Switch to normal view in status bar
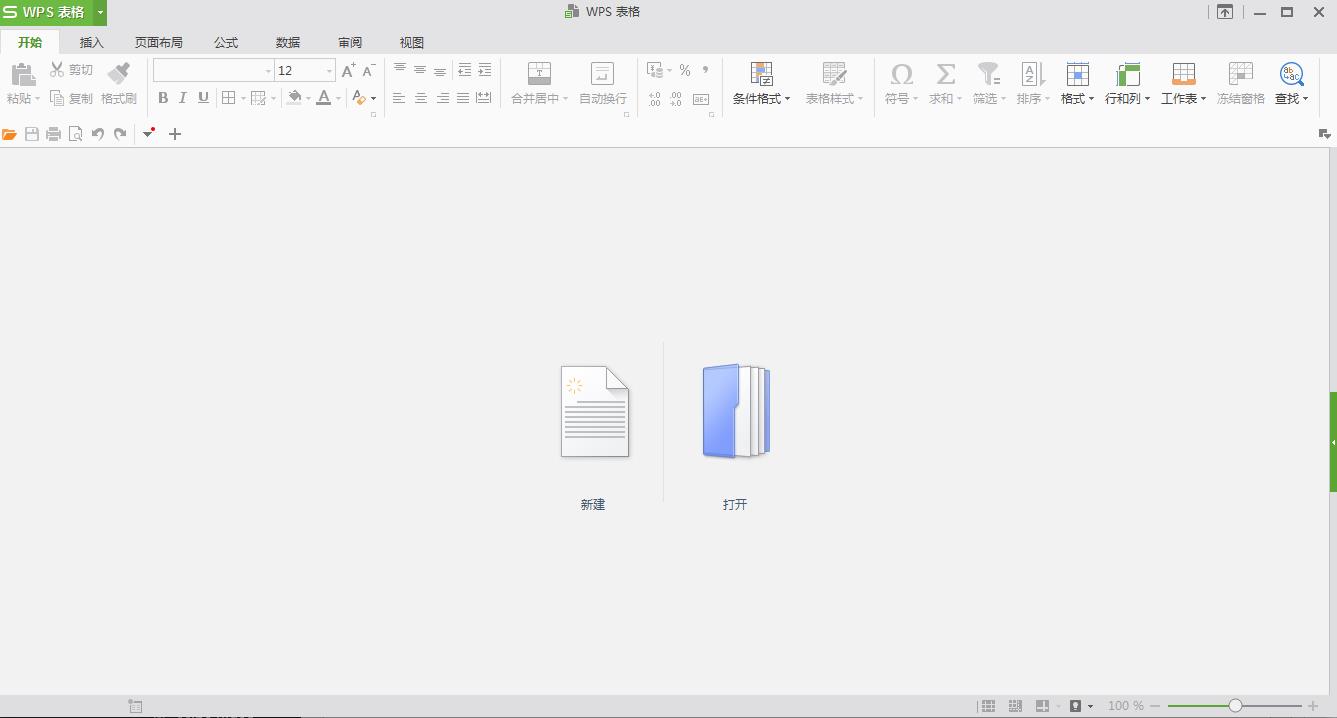This screenshot has height=718, width=1337. pos(988,706)
